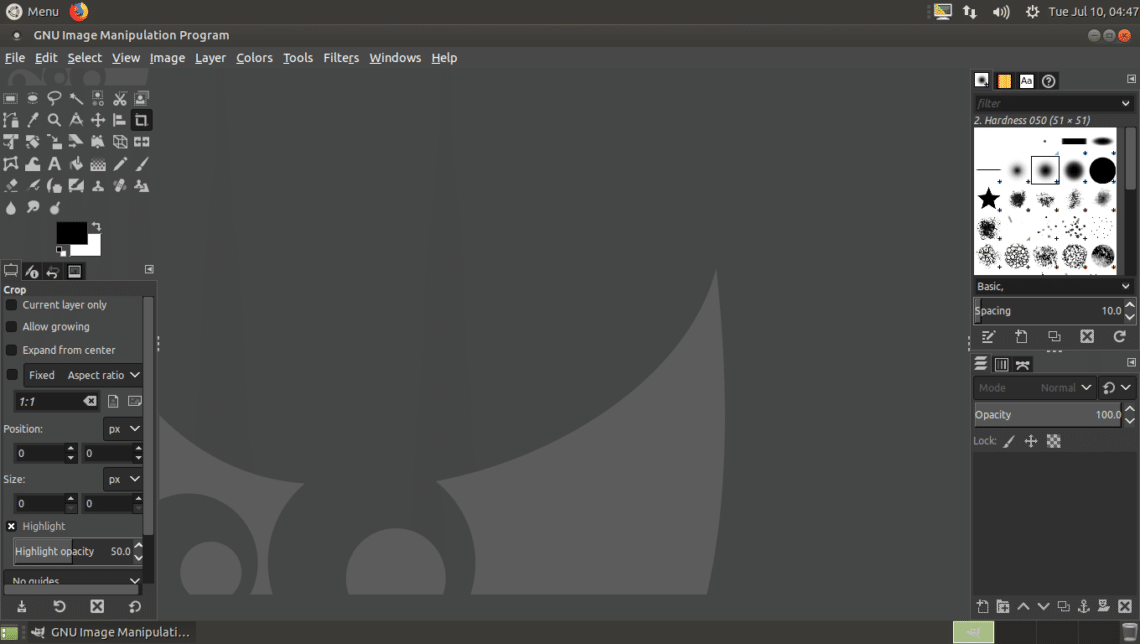Open the File menu

tap(15, 57)
